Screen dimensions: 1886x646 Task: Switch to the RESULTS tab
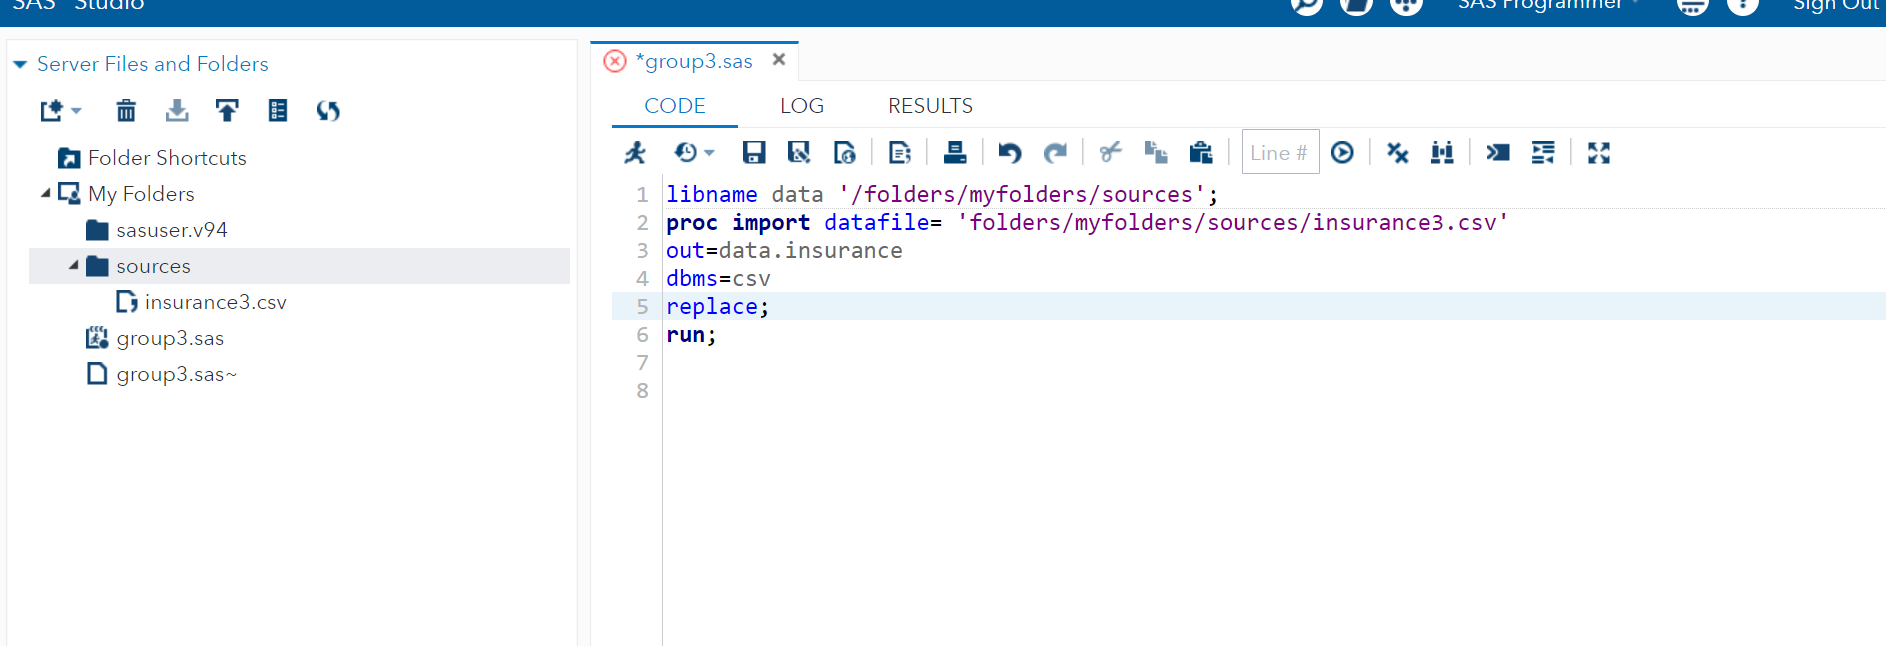pos(930,106)
